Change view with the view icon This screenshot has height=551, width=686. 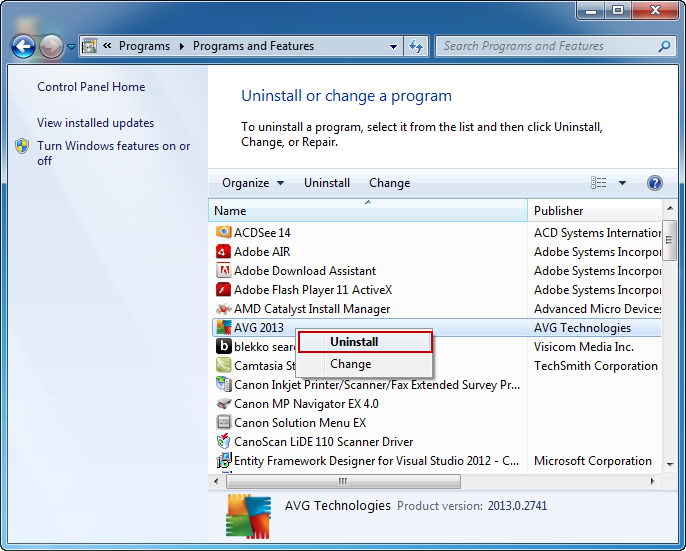coord(598,182)
